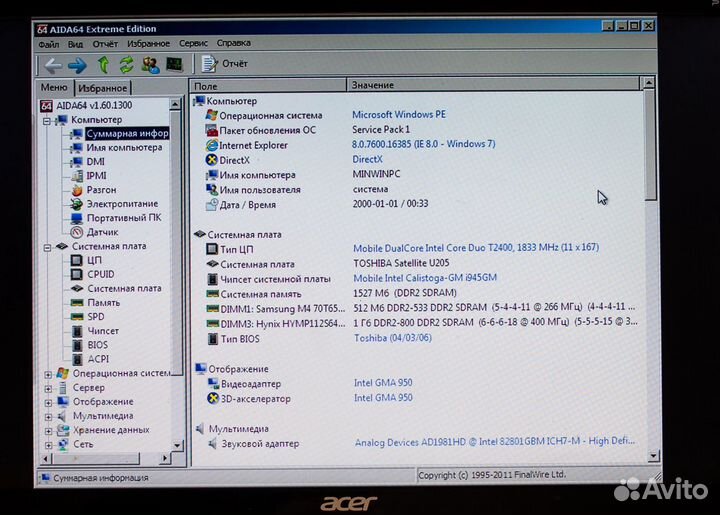Click the ЦП processor icon in tree
The image size is (720, 515).
click(76, 261)
